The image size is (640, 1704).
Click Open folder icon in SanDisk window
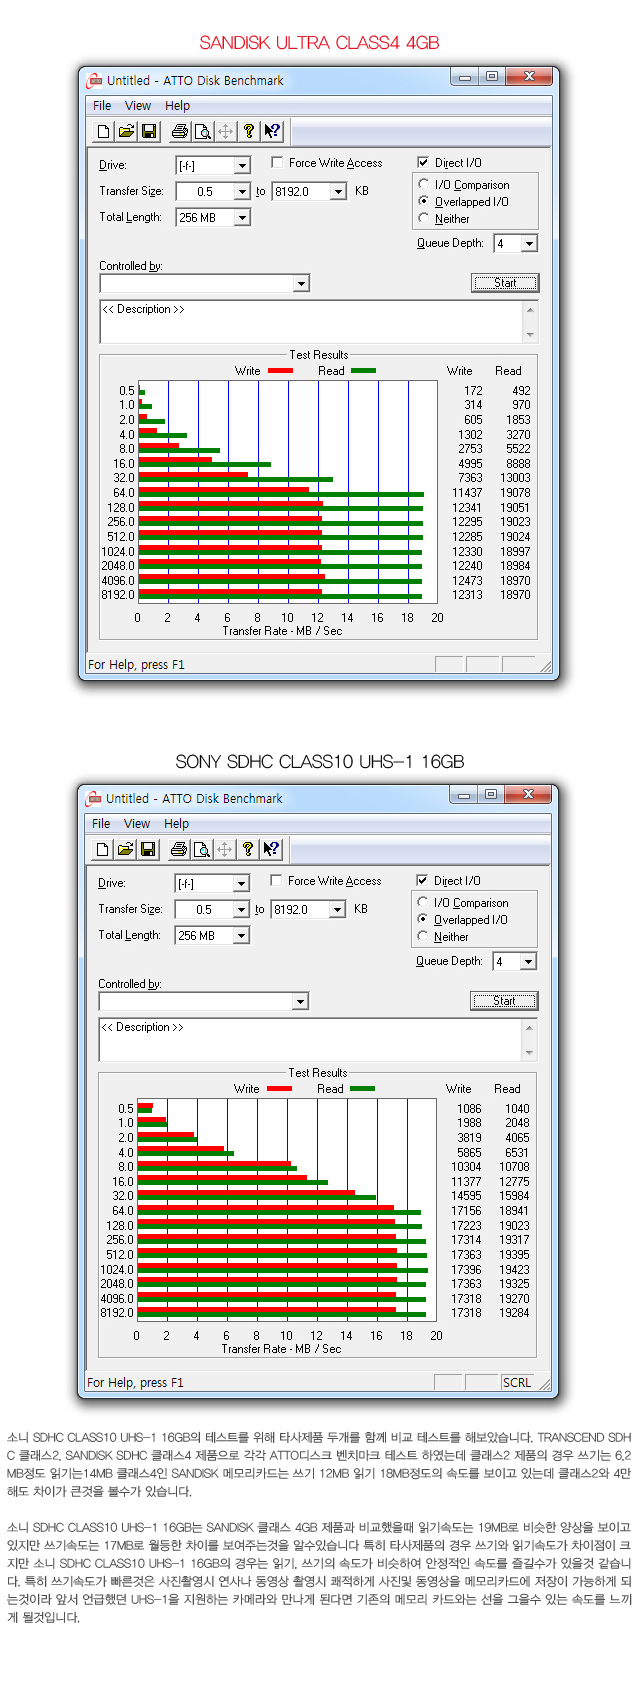click(126, 131)
